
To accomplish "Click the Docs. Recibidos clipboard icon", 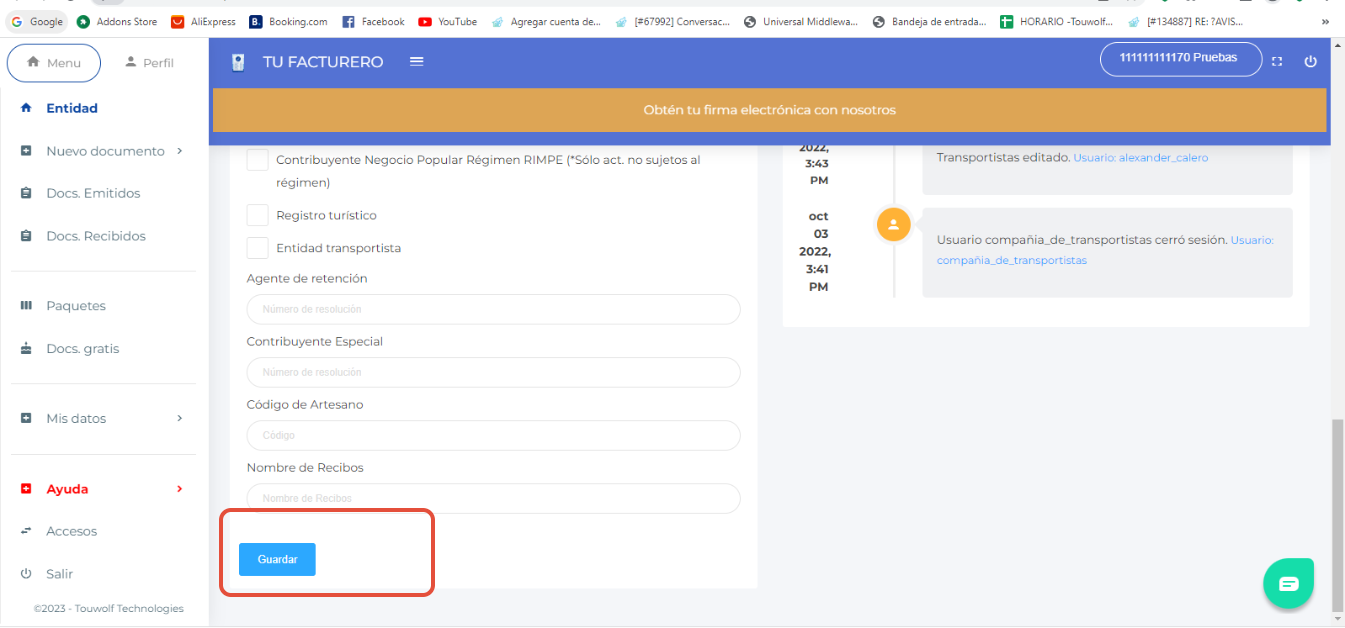I will click(26, 236).
